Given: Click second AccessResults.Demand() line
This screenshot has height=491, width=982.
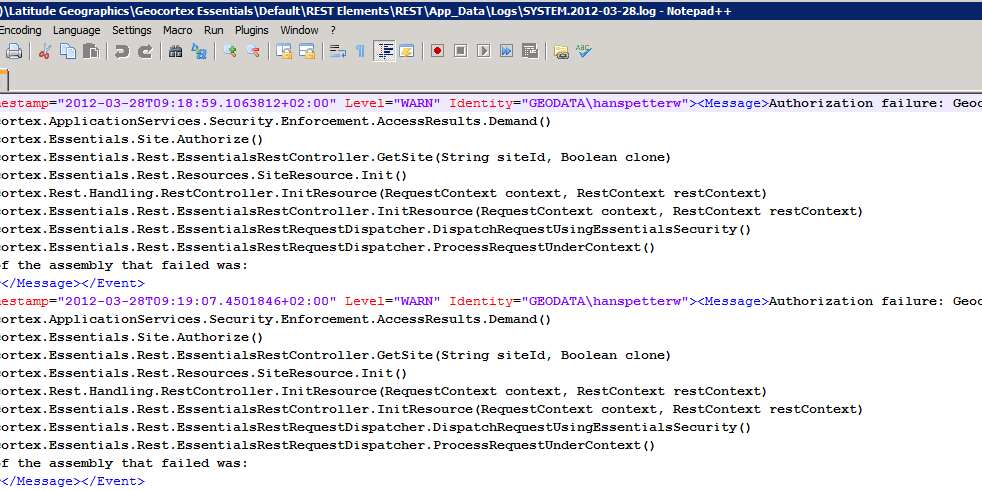Looking at the screenshot, I should [276, 319].
